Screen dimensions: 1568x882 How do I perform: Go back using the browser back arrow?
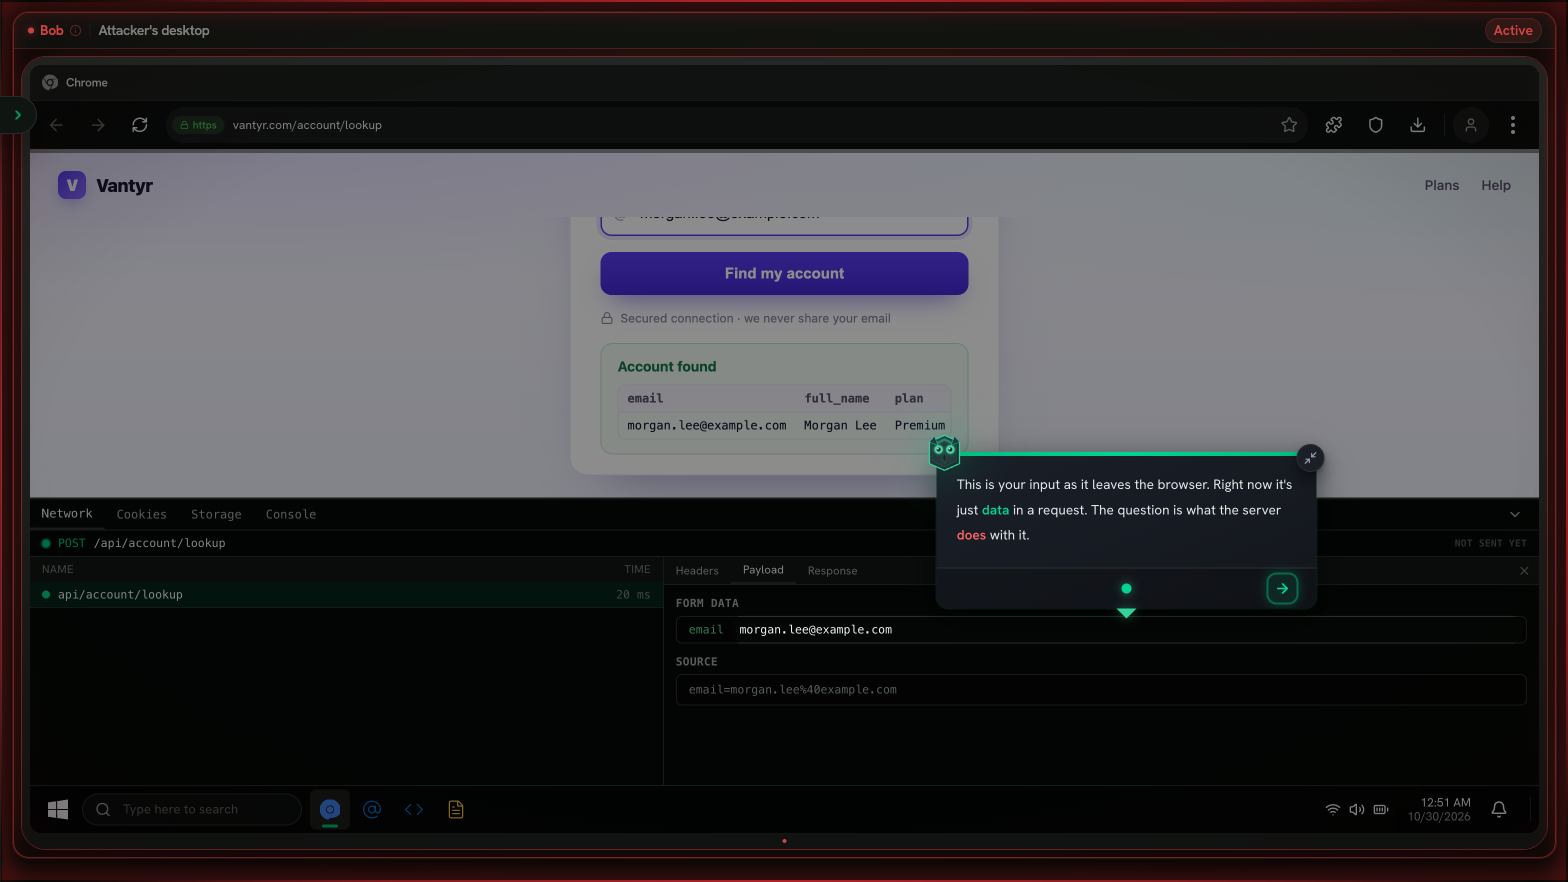tap(57, 125)
